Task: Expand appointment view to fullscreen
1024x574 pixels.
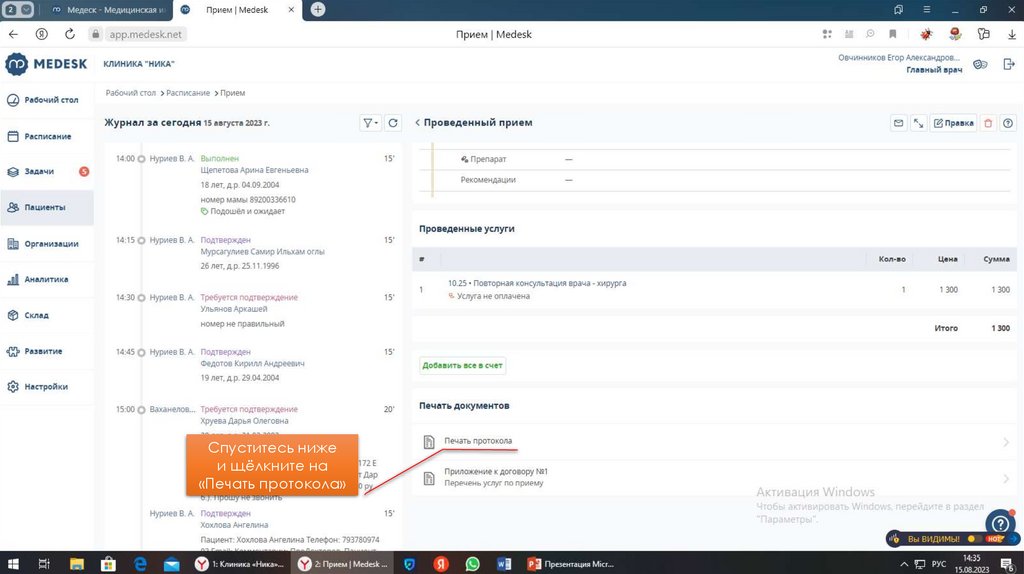Action: pos(918,123)
